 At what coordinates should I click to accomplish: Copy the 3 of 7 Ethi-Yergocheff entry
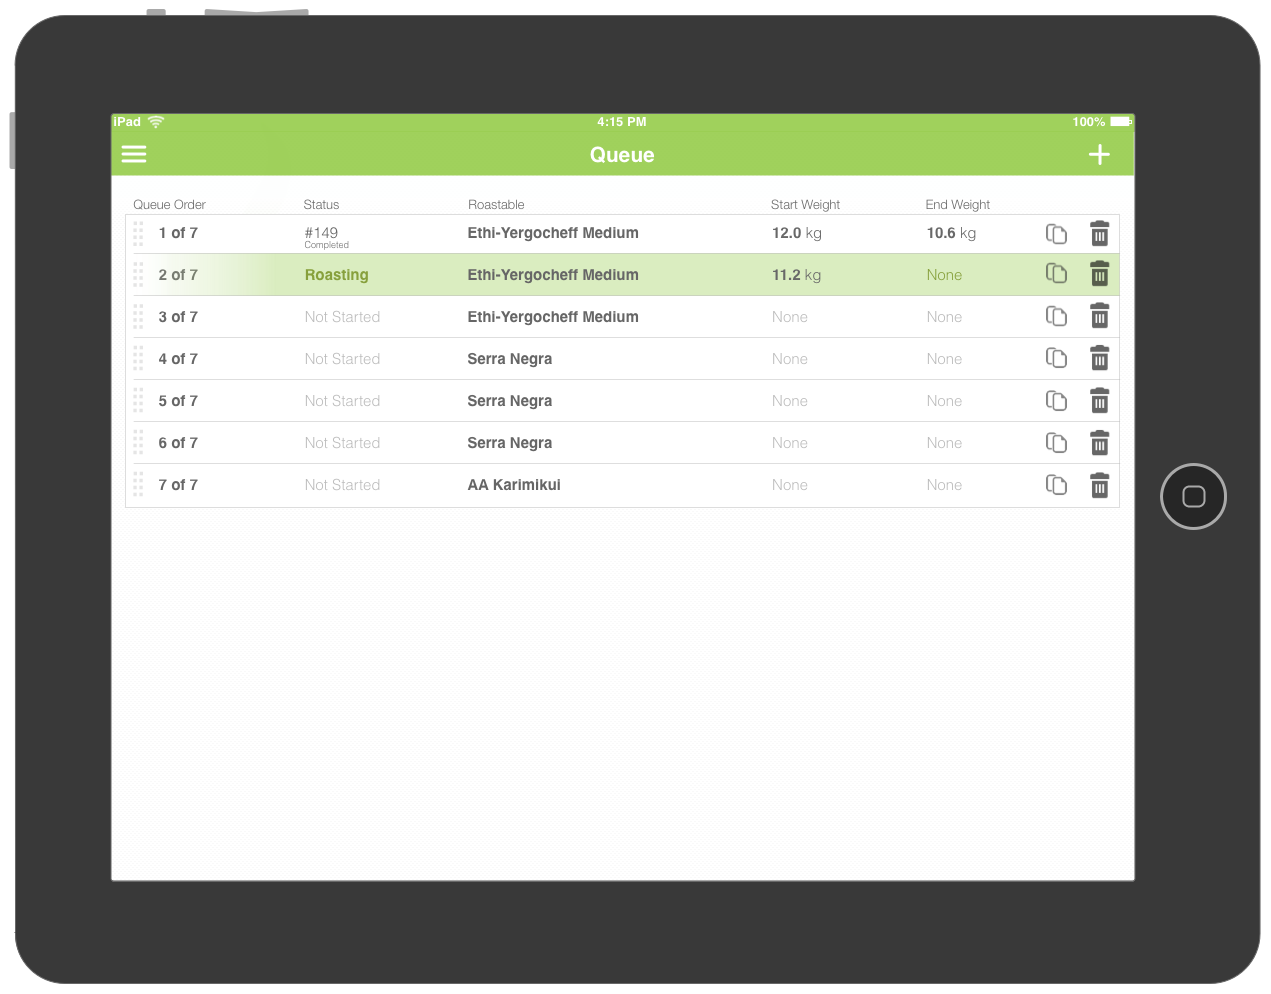[1056, 316]
